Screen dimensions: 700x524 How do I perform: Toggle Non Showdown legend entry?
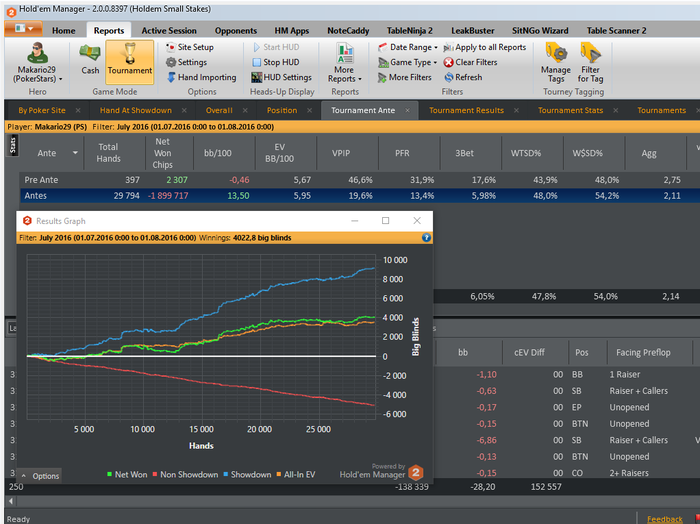tap(185, 474)
